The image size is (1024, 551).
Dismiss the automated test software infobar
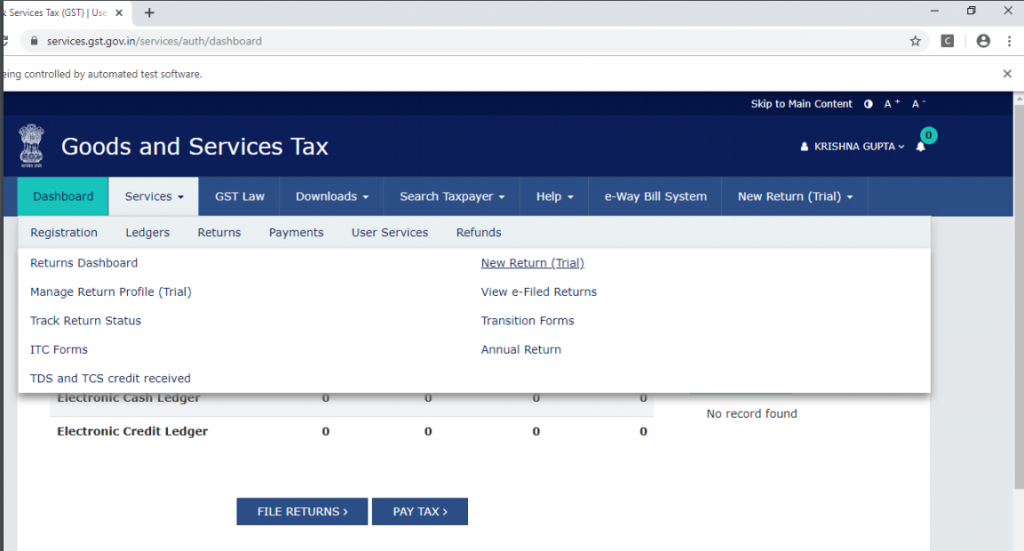(1007, 74)
